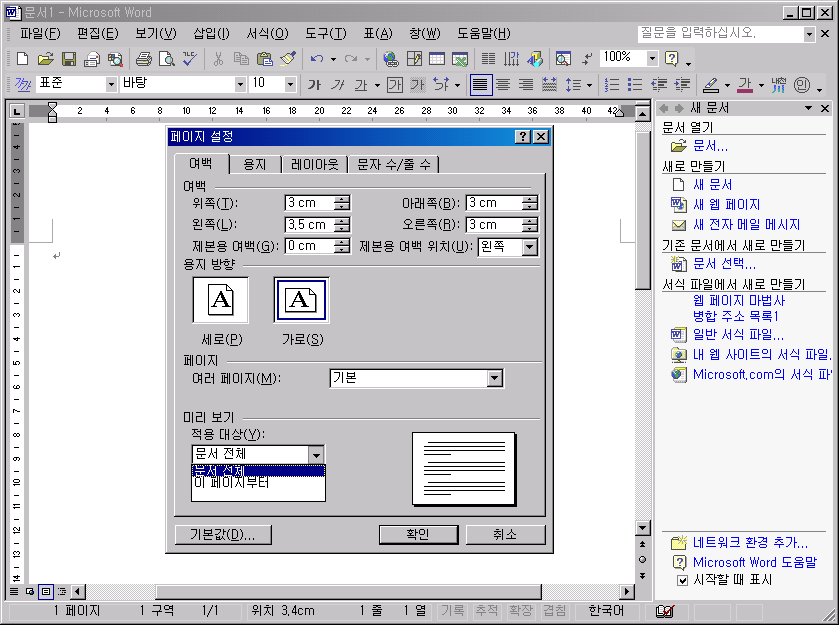Click the 네트워크 환경 추가... link
This screenshot has height=625, width=839.
750,543
